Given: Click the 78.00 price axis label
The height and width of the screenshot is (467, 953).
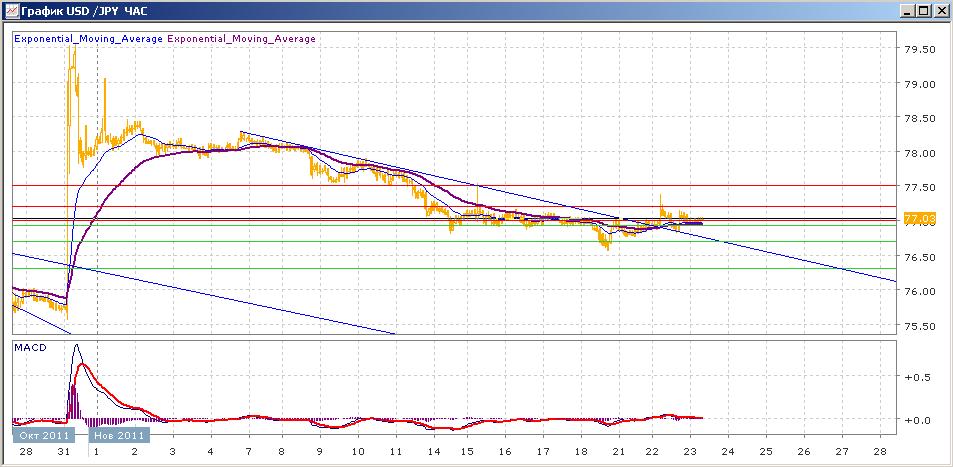Looking at the screenshot, I should (920, 154).
